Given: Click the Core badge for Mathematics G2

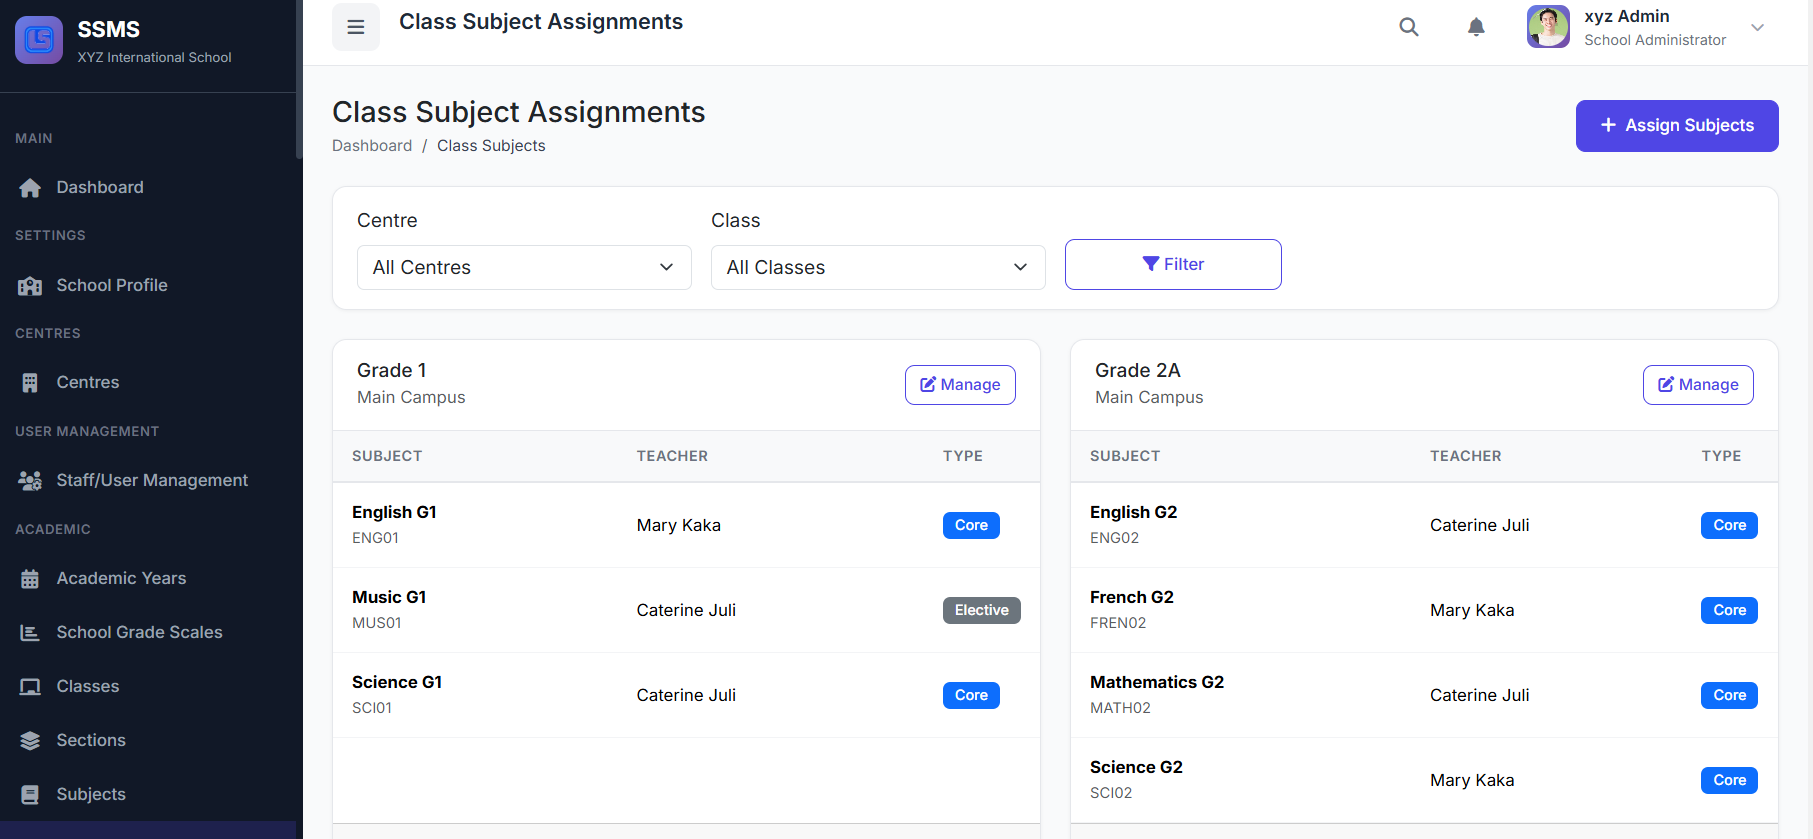Looking at the screenshot, I should click(x=1729, y=695).
